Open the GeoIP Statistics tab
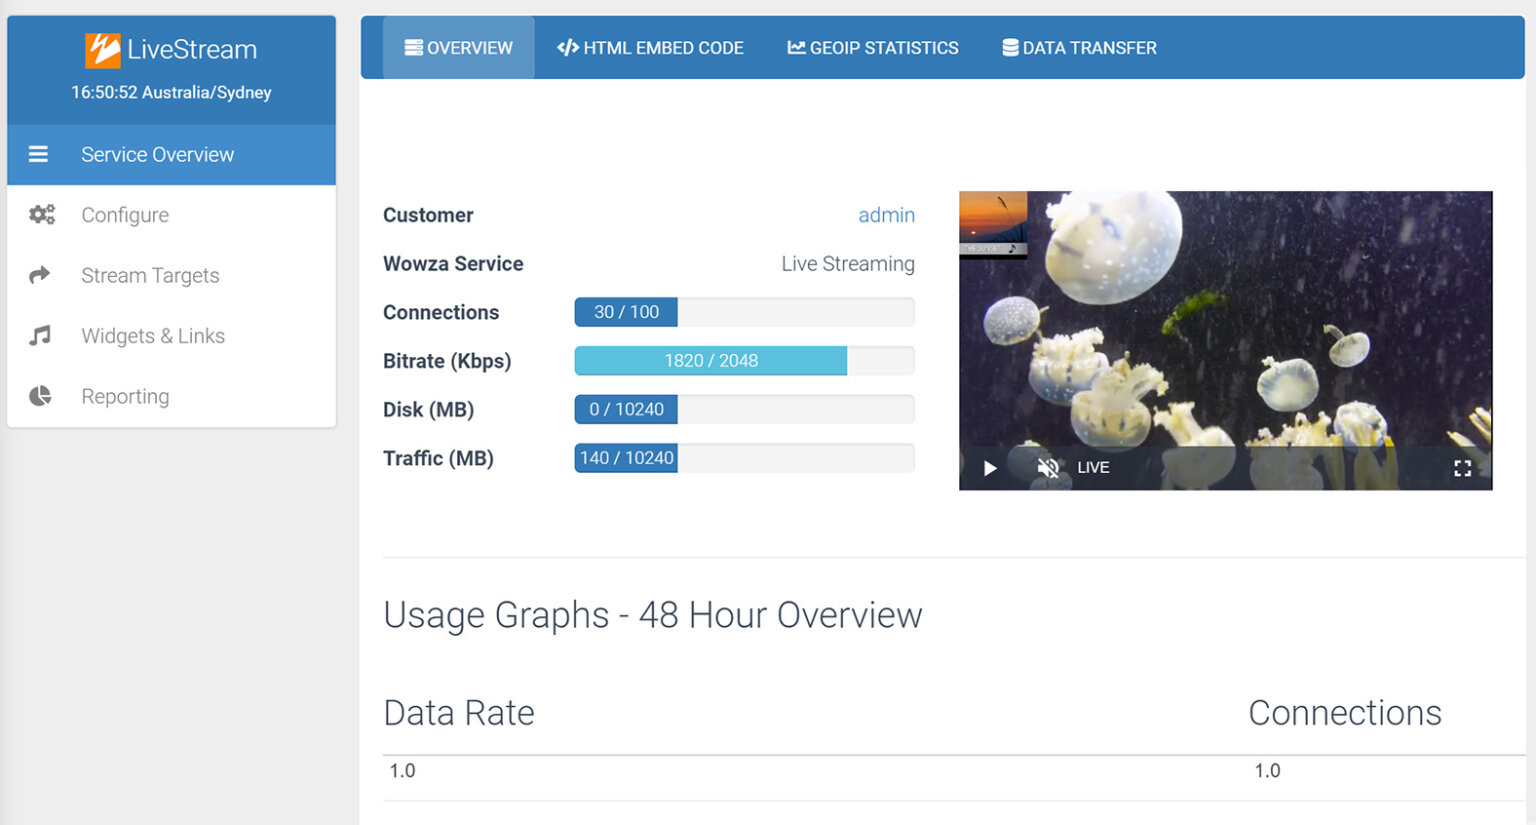The width and height of the screenshot is (1536, 825). (x=872, y=48)
